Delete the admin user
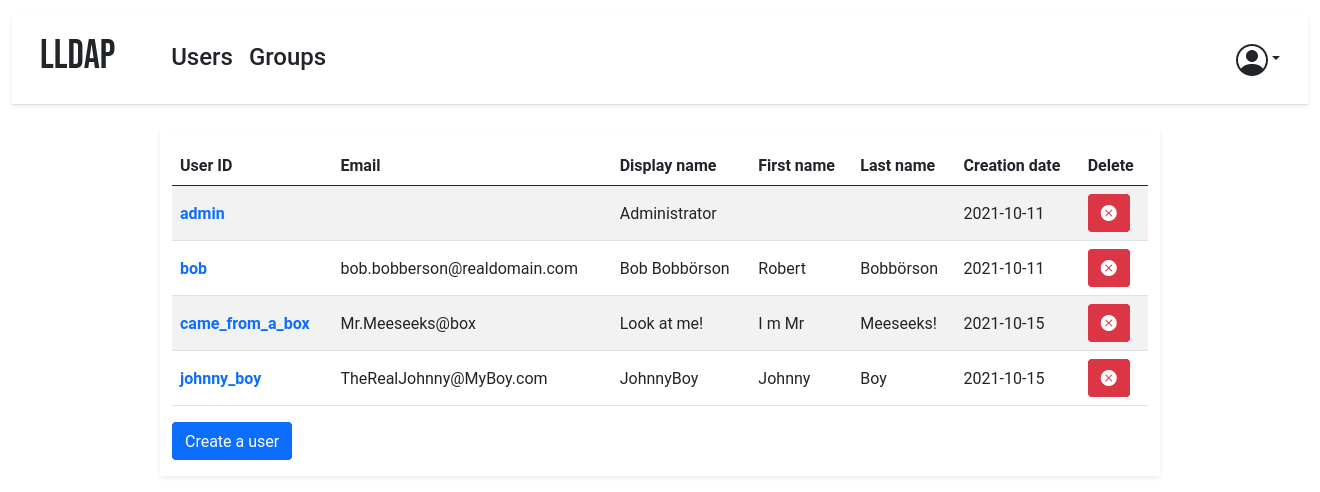Viewport: 1320px width, 492px height. coord(1108,213)
